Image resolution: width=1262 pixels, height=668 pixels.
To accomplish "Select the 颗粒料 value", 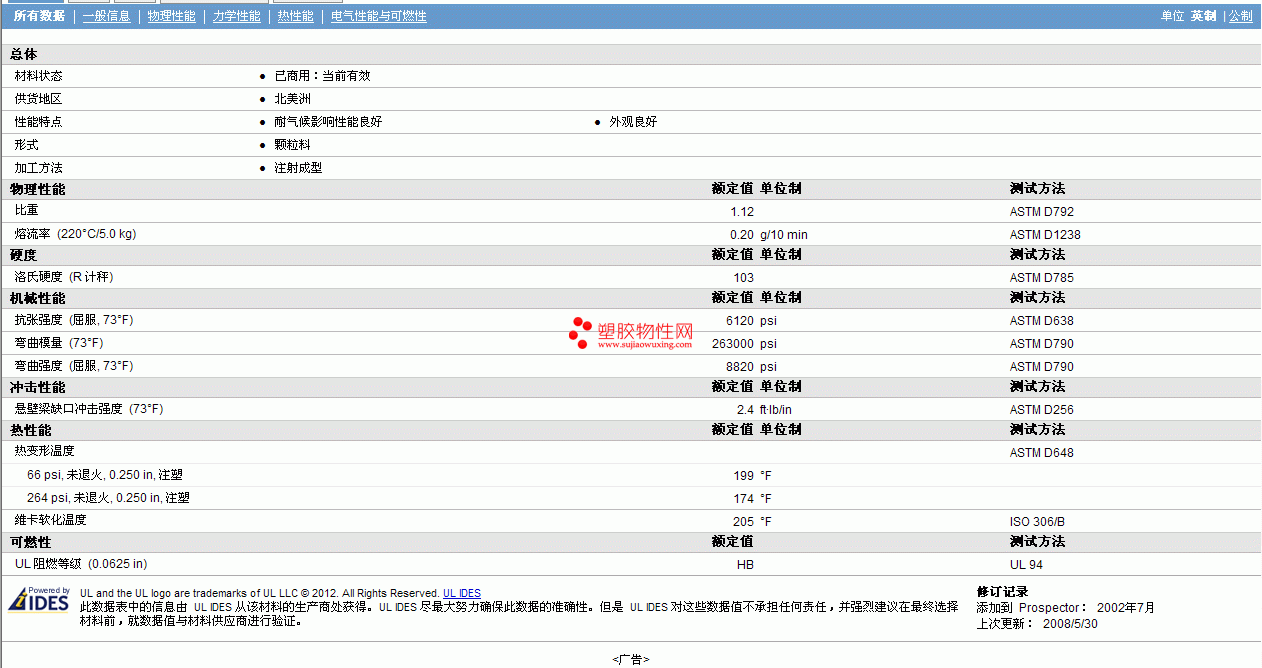I will 292,145.
